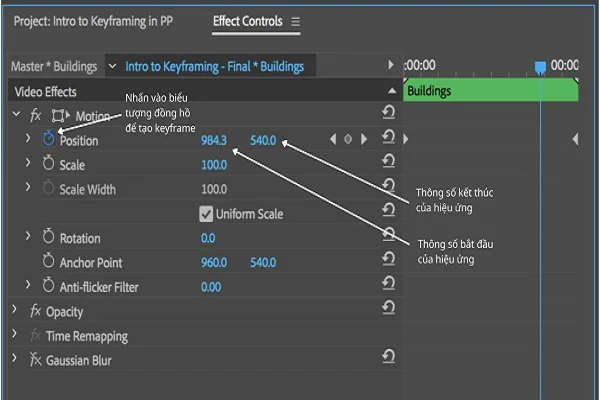The height and width of the screenshot is (400, 600).
Task: Expand the Gaussian Blur effect
Action: (15, 358)
